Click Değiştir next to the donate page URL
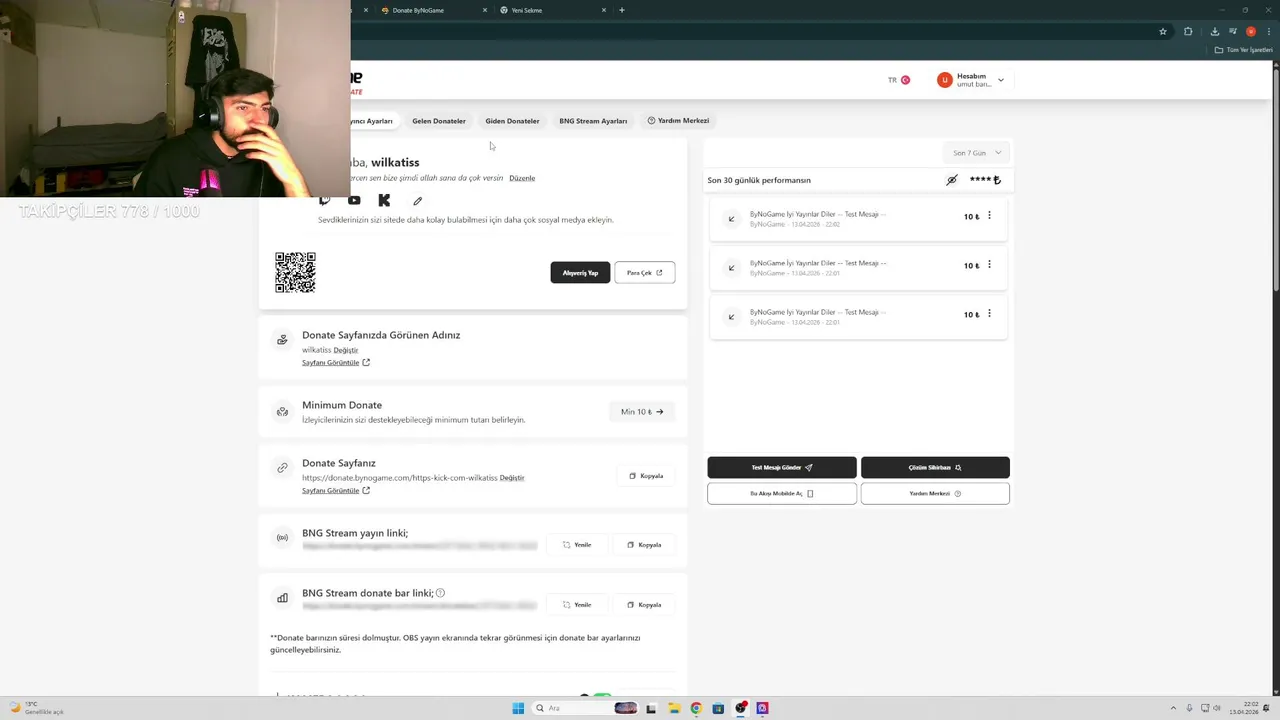Image resolution: width=1280 pixels, height=720 pixels. [512, 478]
